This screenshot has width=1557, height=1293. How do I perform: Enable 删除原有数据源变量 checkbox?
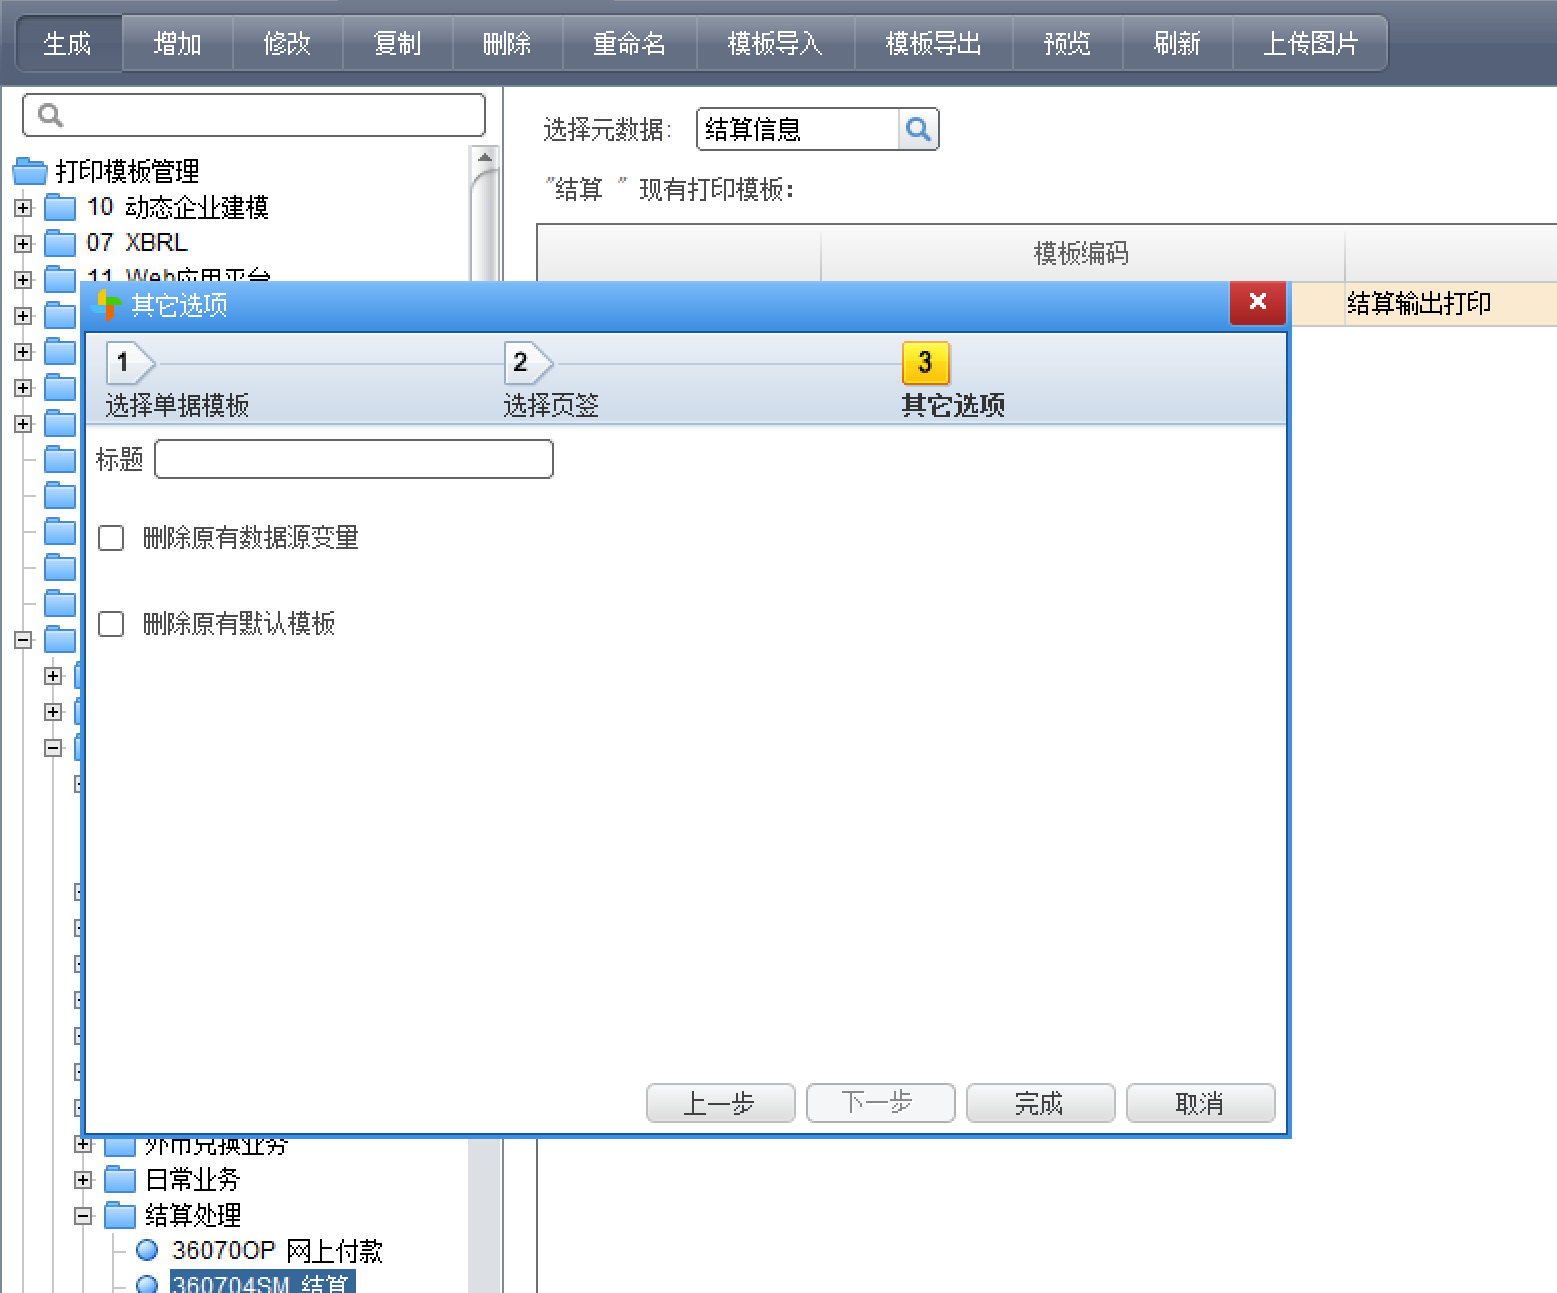[x=111, y=538]
